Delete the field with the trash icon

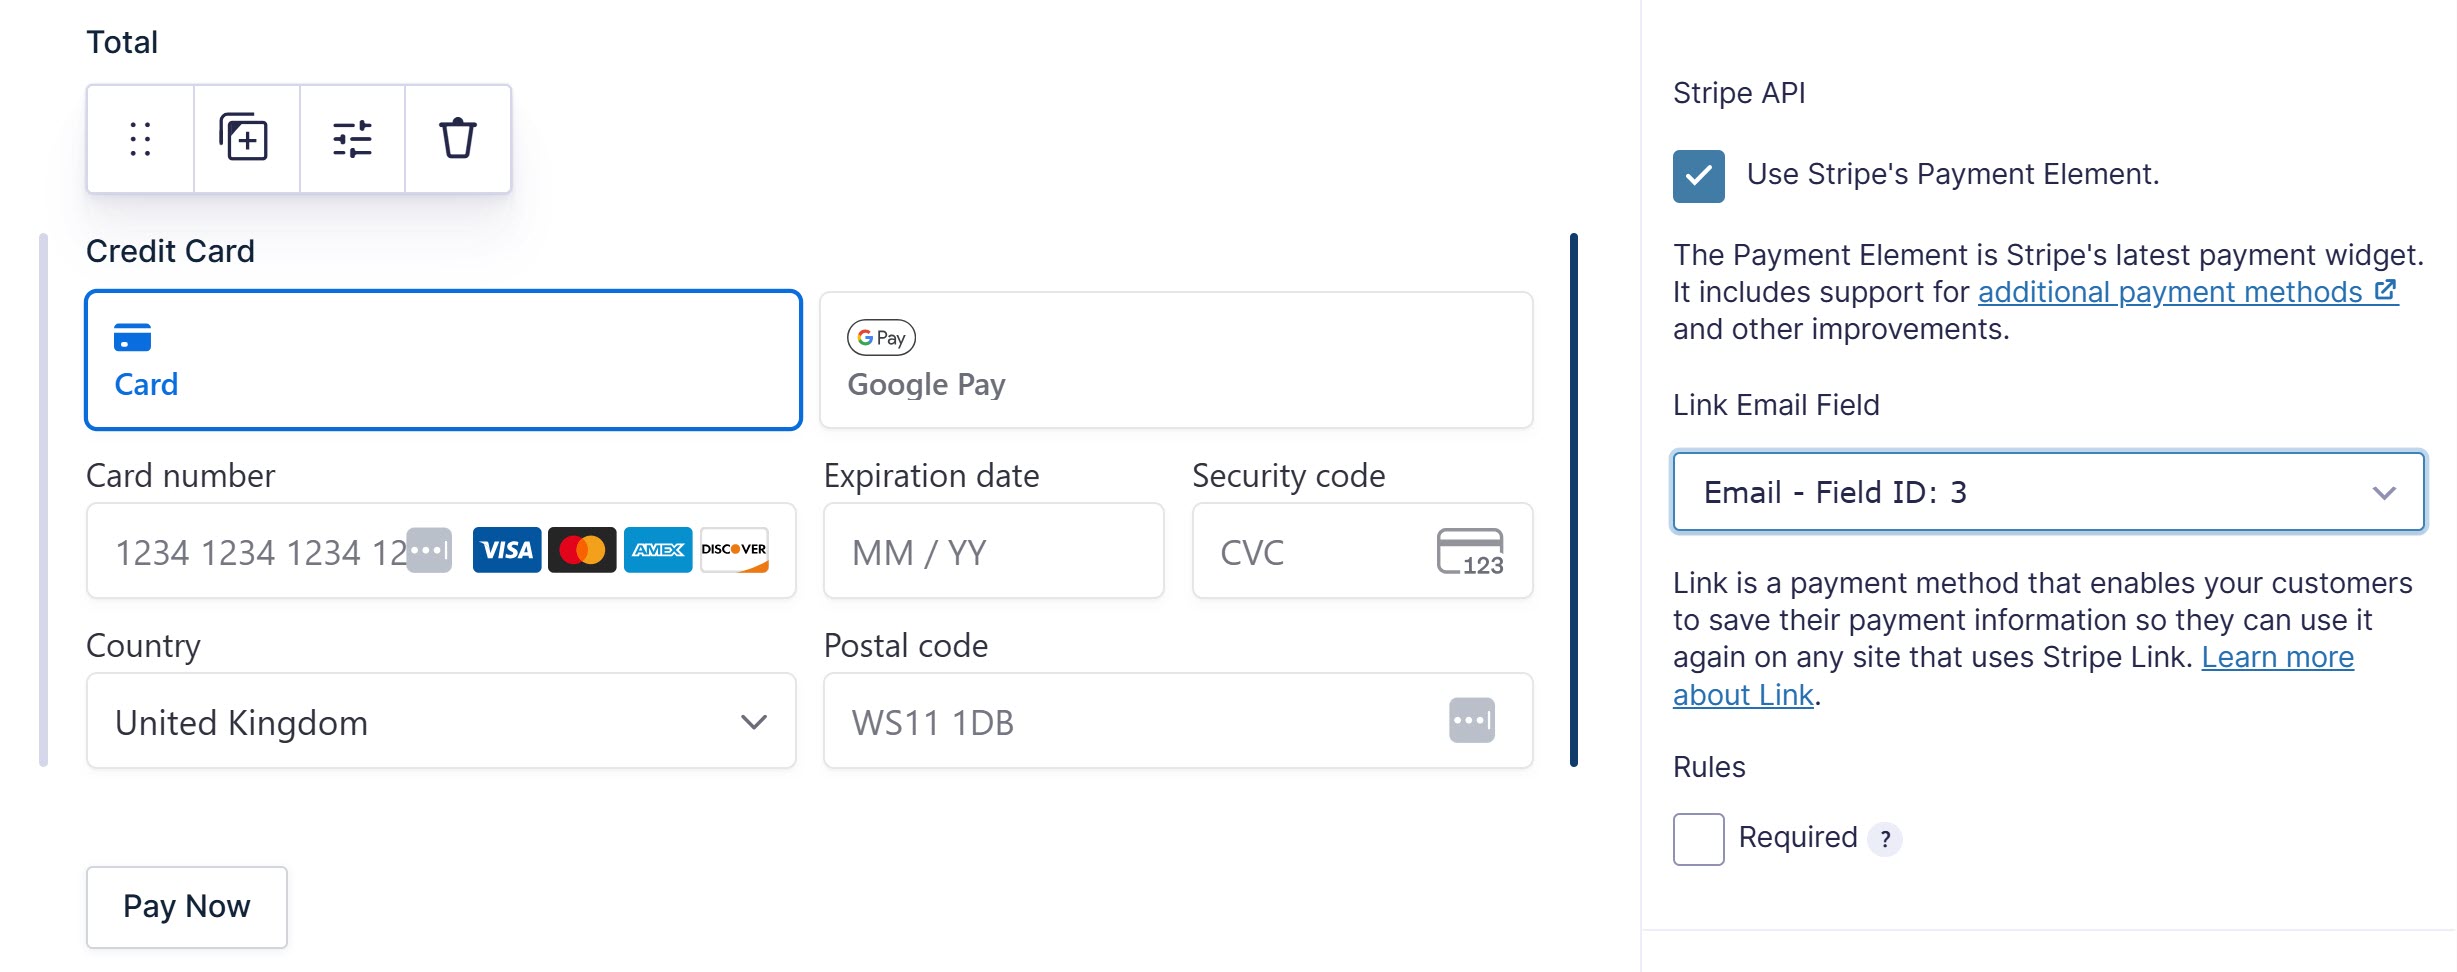457,139
